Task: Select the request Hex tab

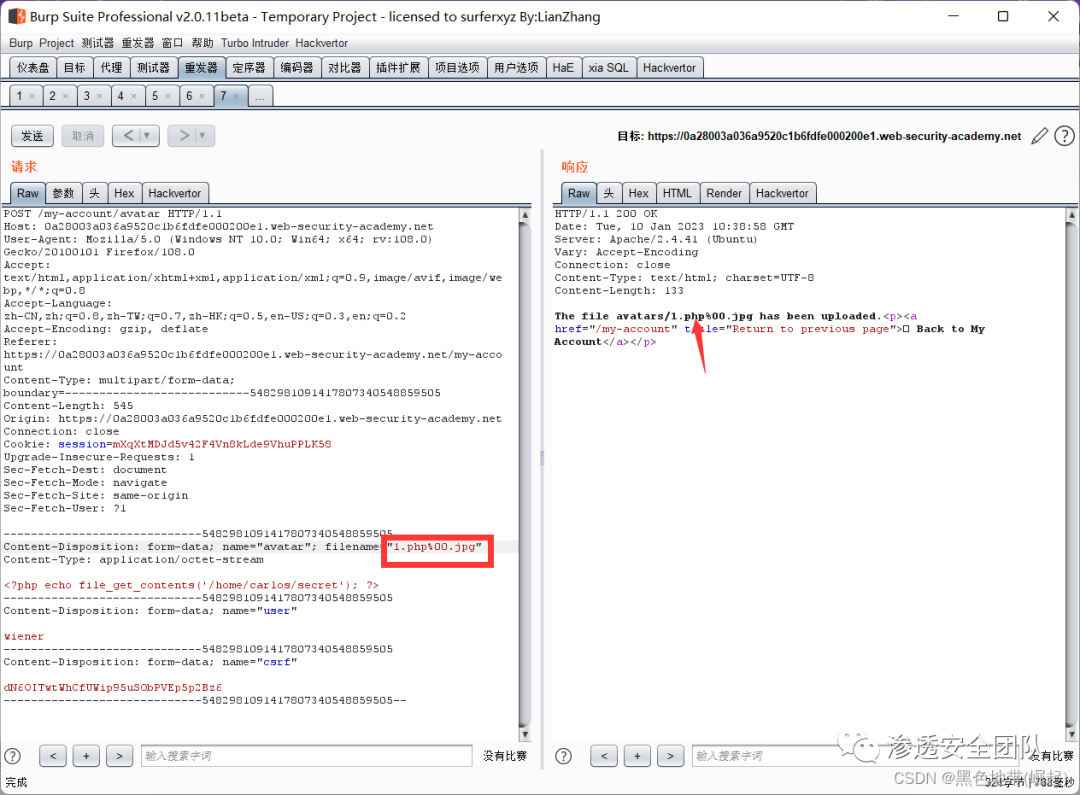Action: pyautogui.click(x=124, y=194)
